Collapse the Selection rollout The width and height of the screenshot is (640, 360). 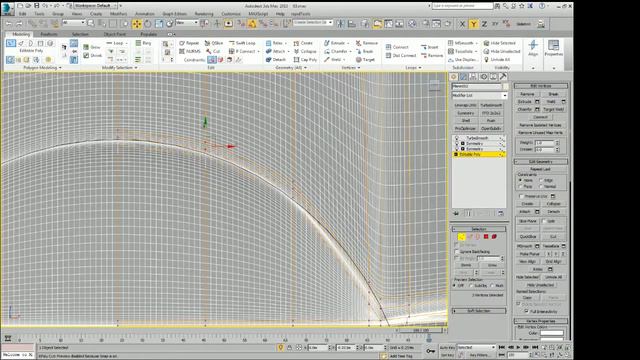(x=479, y=229)
